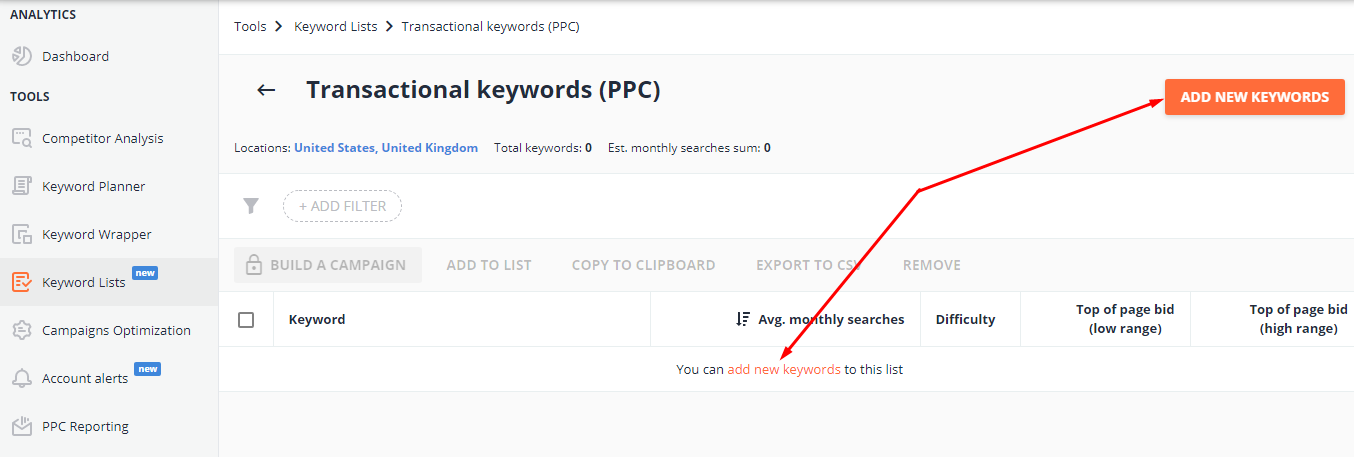
Task: Select the Keyword Planner icon
Action: tap(22, 187)
